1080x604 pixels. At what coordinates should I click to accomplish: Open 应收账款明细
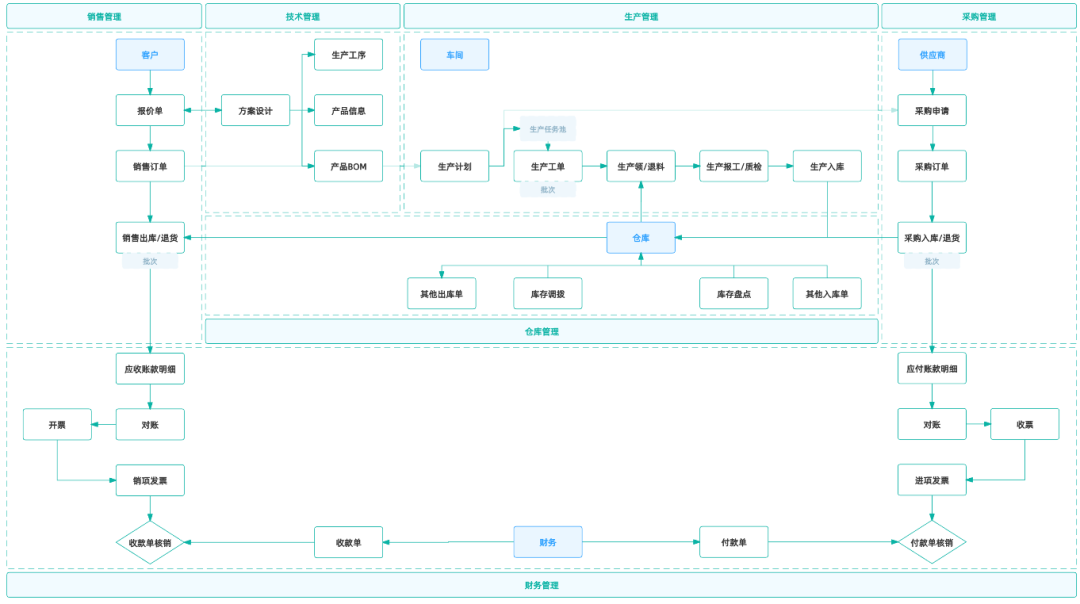[x=150, y=368]
